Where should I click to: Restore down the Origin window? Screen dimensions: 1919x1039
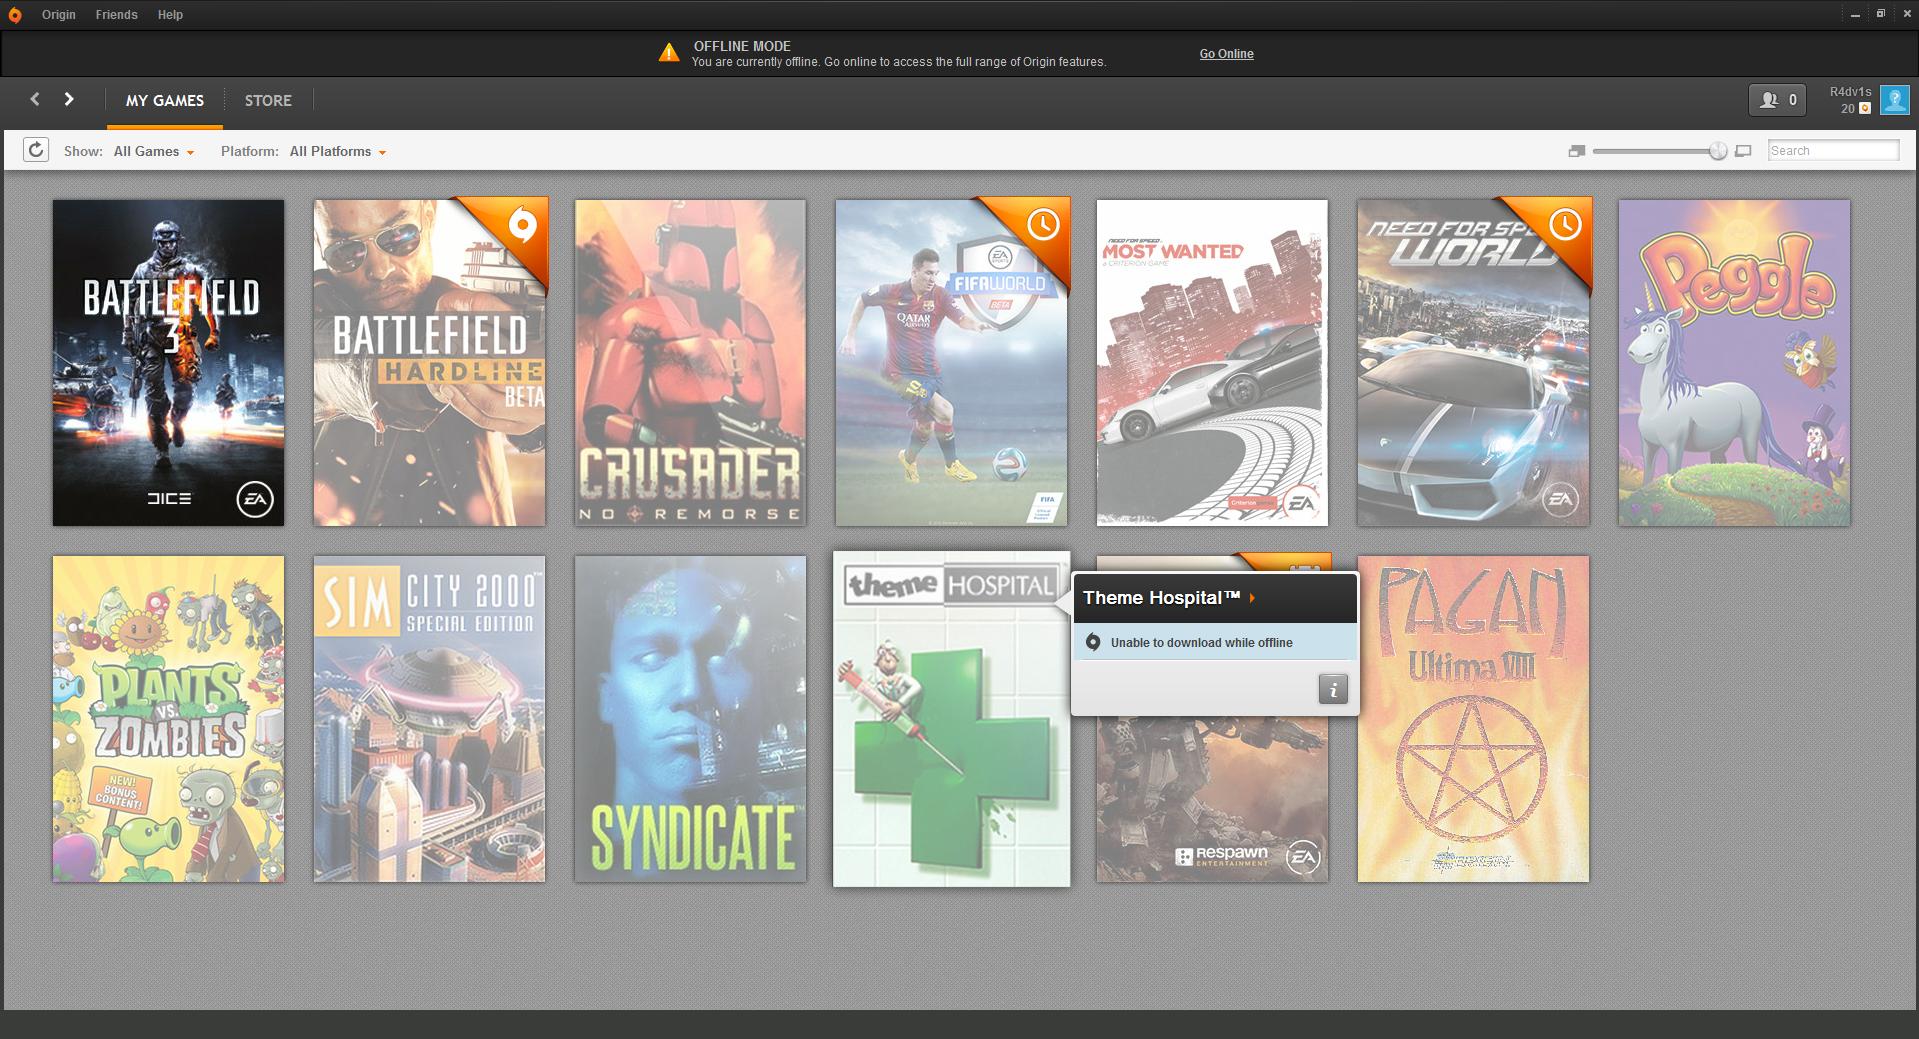1880,14
